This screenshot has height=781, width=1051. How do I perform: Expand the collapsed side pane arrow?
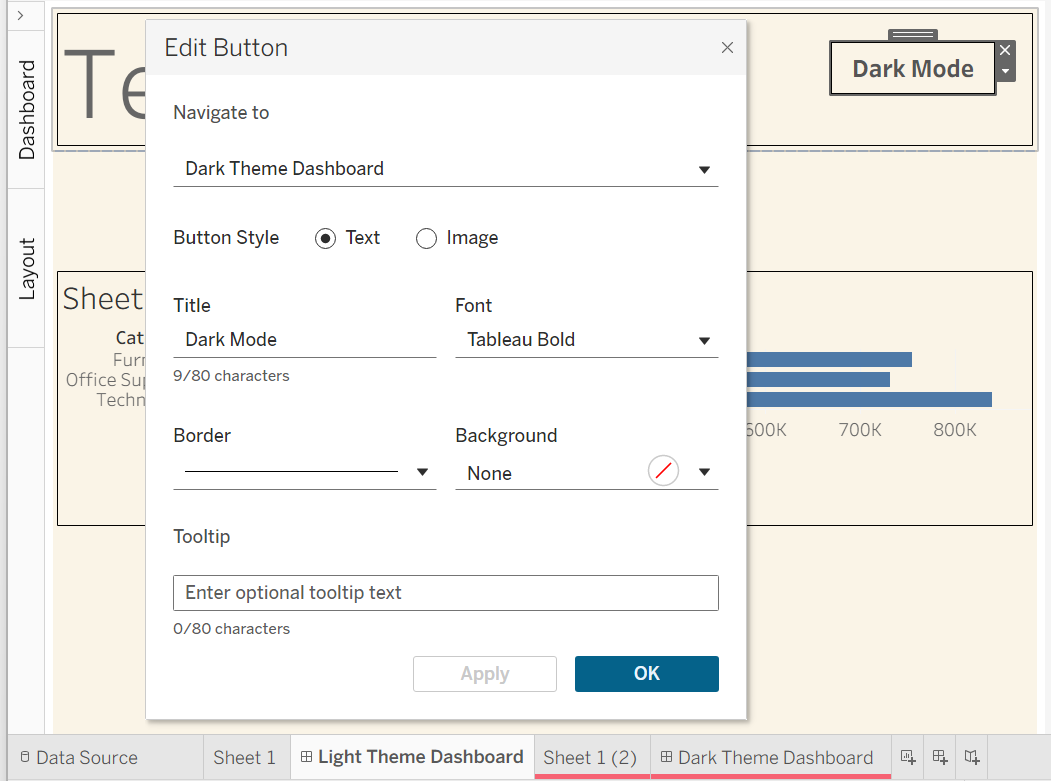click(x=21, y=15)
